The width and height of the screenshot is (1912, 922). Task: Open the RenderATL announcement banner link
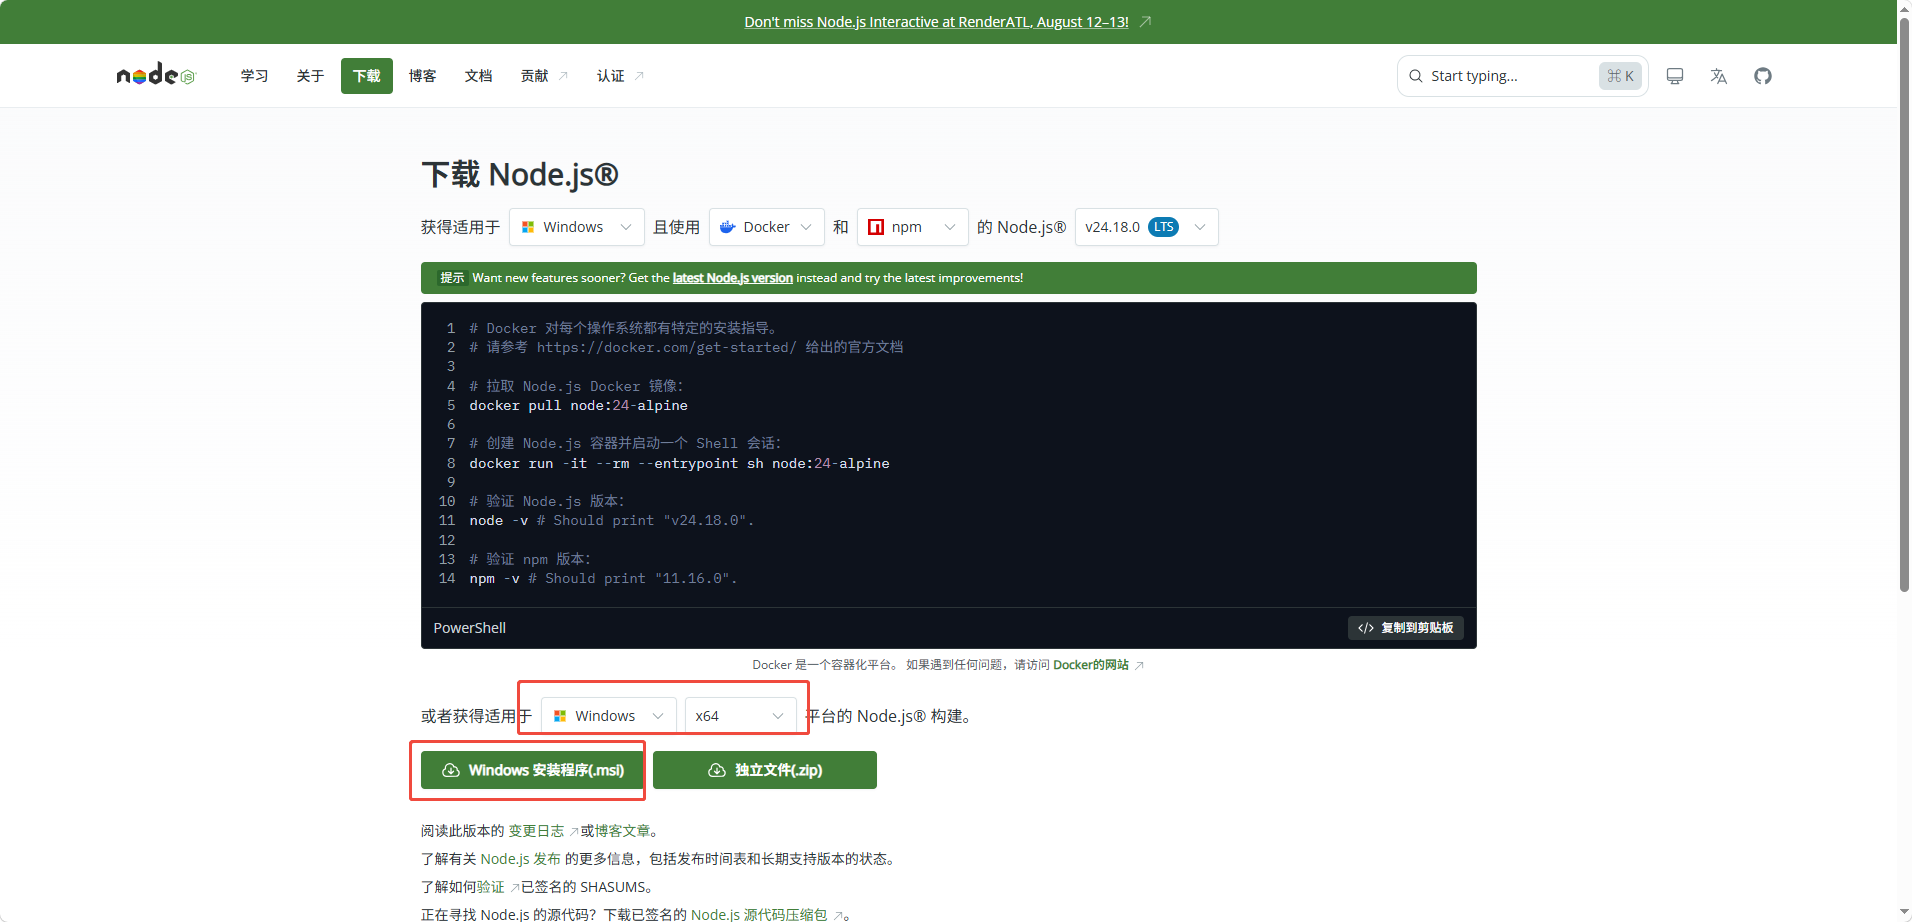tap(936, 21)
